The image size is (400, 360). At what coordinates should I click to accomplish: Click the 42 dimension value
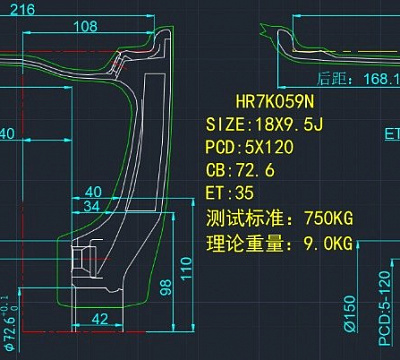click(100, 319)
